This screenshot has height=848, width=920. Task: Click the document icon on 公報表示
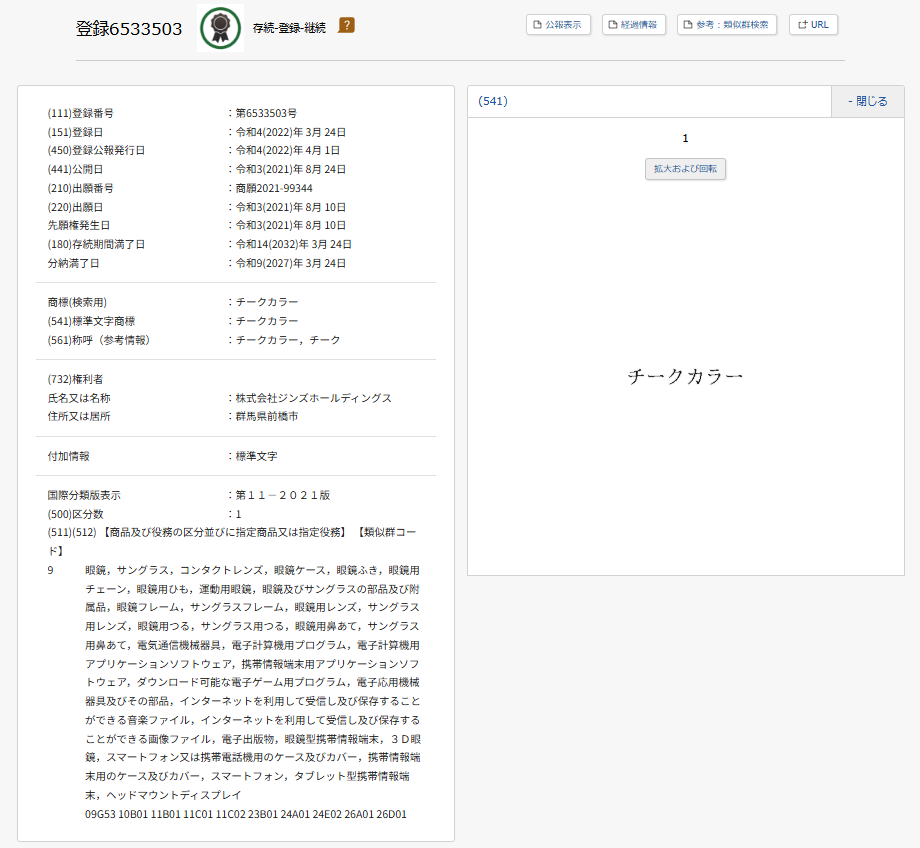tap(538, 24)
